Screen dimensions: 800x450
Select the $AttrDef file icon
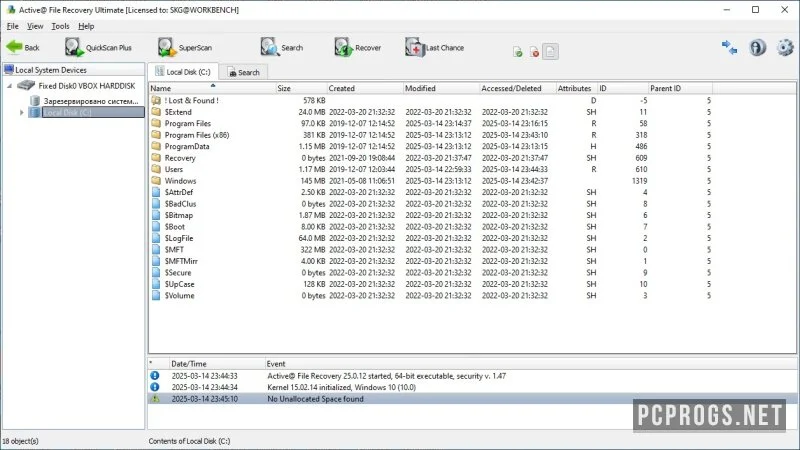tap(156, 192)
